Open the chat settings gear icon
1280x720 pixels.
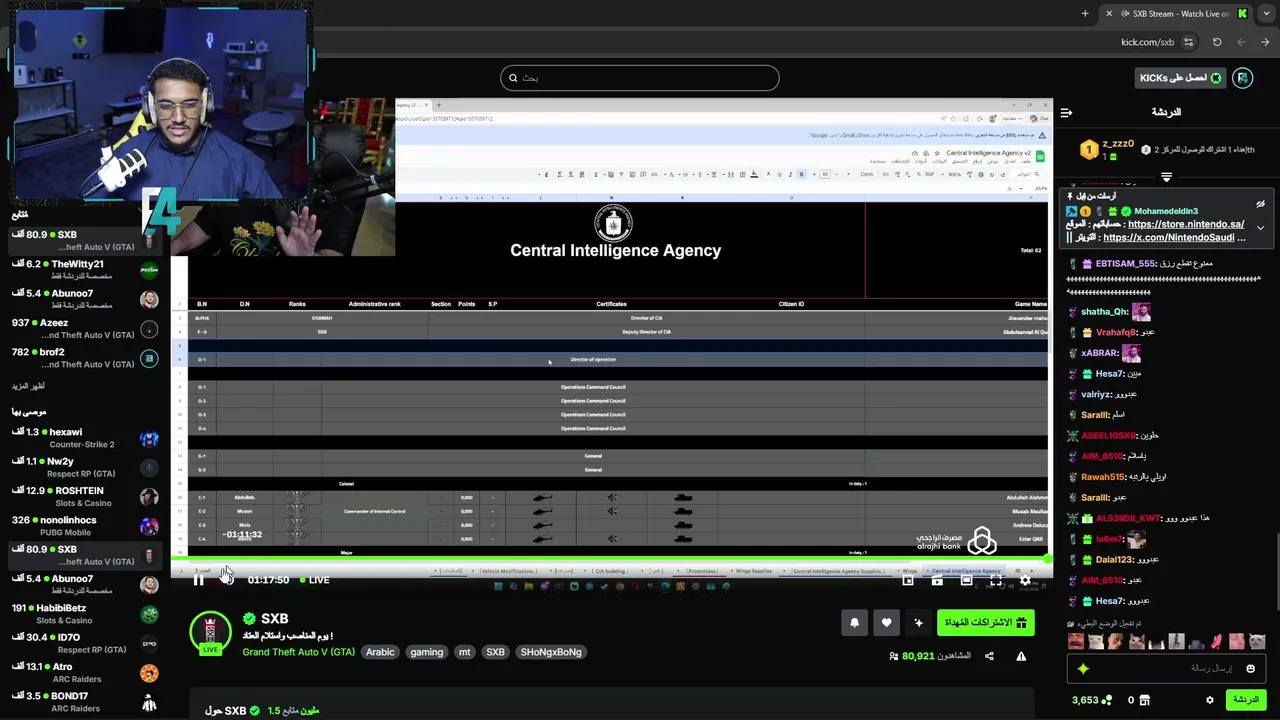pos(1210,700)
